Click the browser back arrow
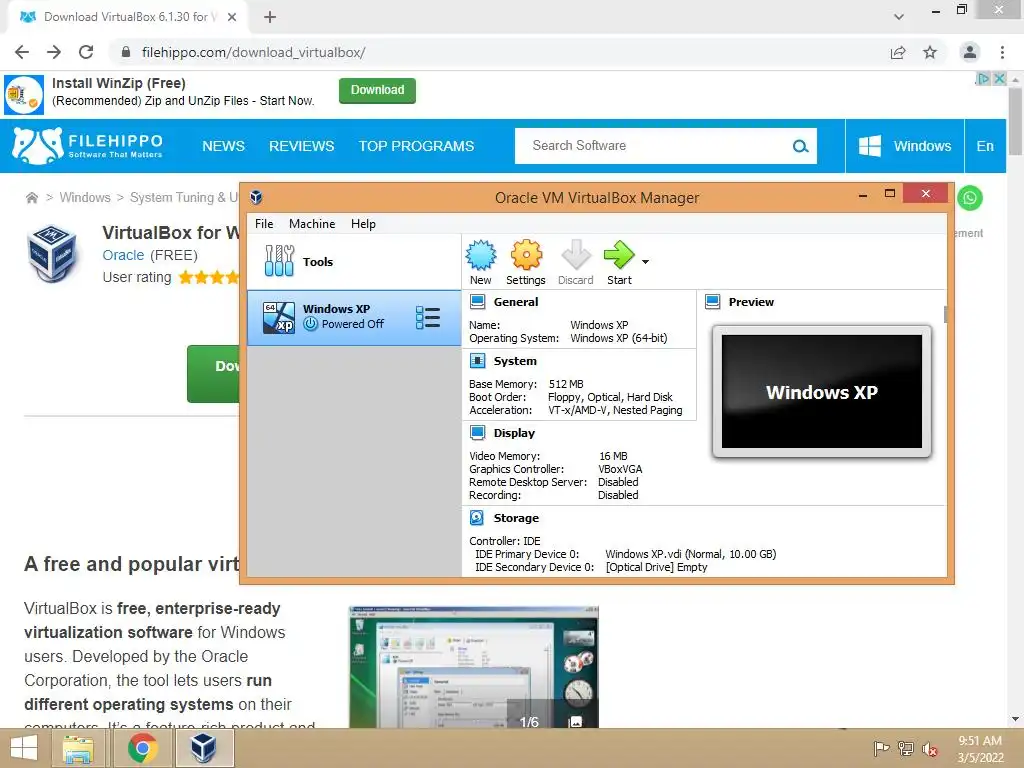This screenshot has width=1024, height=768. click(x=22, y=52)
